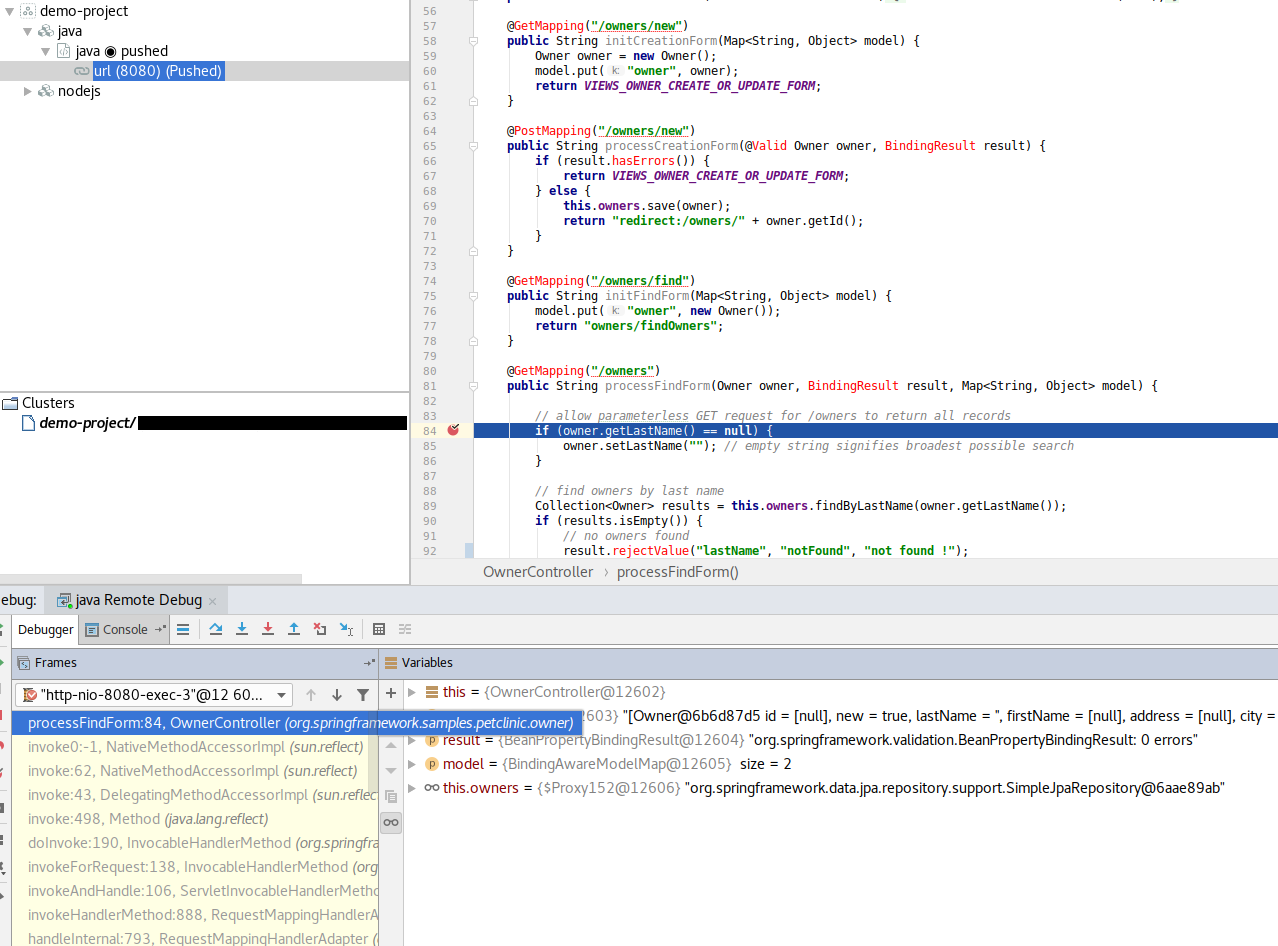Select frame invoke:43, DelegatingMethodAccessorImpl
1278x946 pixels.
(195, 795)
